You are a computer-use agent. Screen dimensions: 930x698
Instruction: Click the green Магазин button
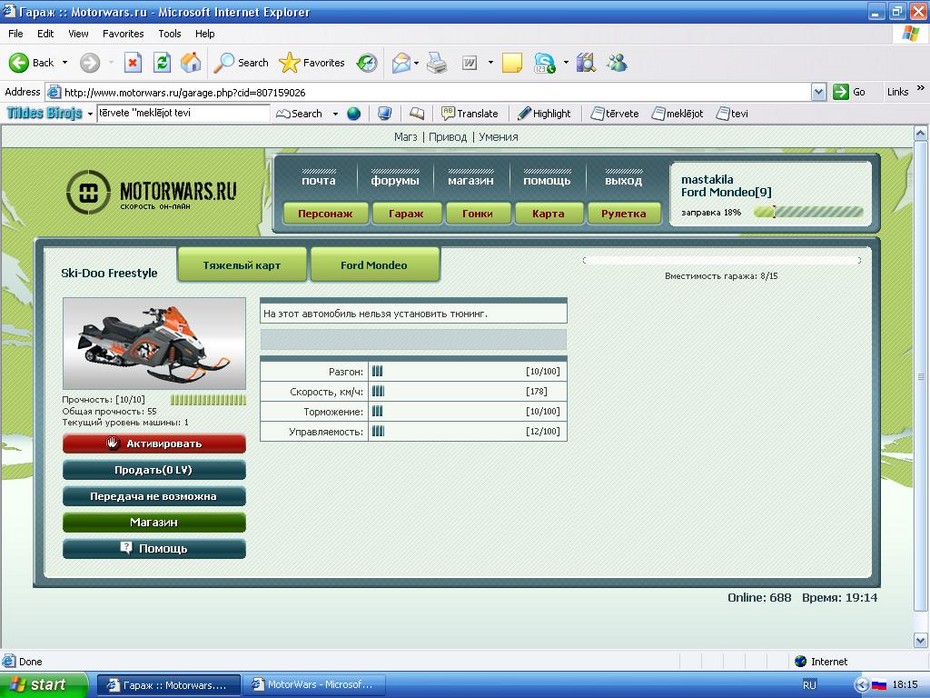pyautogui.click(x=154, y=522)
